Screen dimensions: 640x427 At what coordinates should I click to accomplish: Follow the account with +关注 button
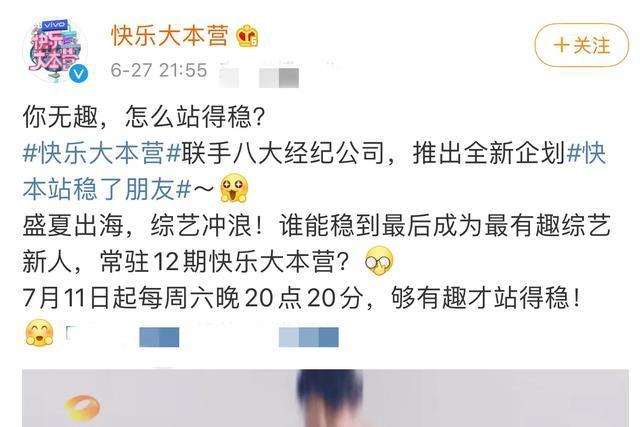(582, 45)
